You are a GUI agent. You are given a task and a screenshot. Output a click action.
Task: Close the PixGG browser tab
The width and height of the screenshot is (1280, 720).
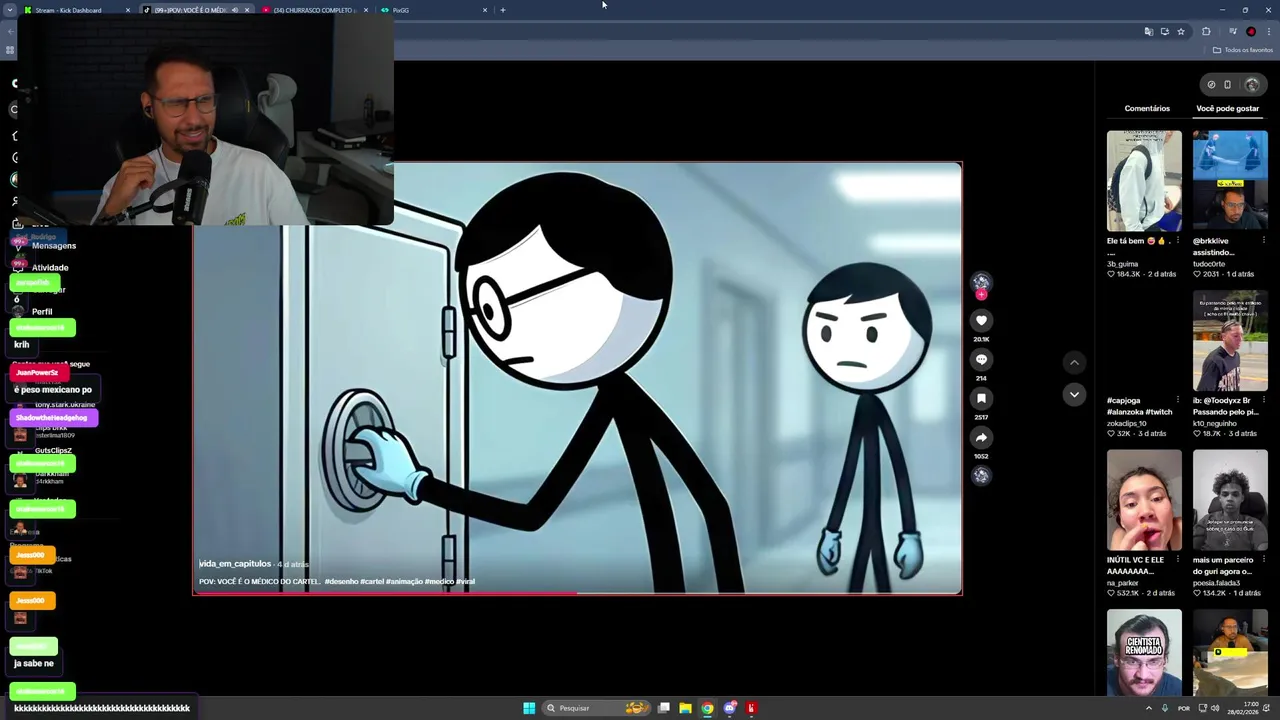point(485,10)
